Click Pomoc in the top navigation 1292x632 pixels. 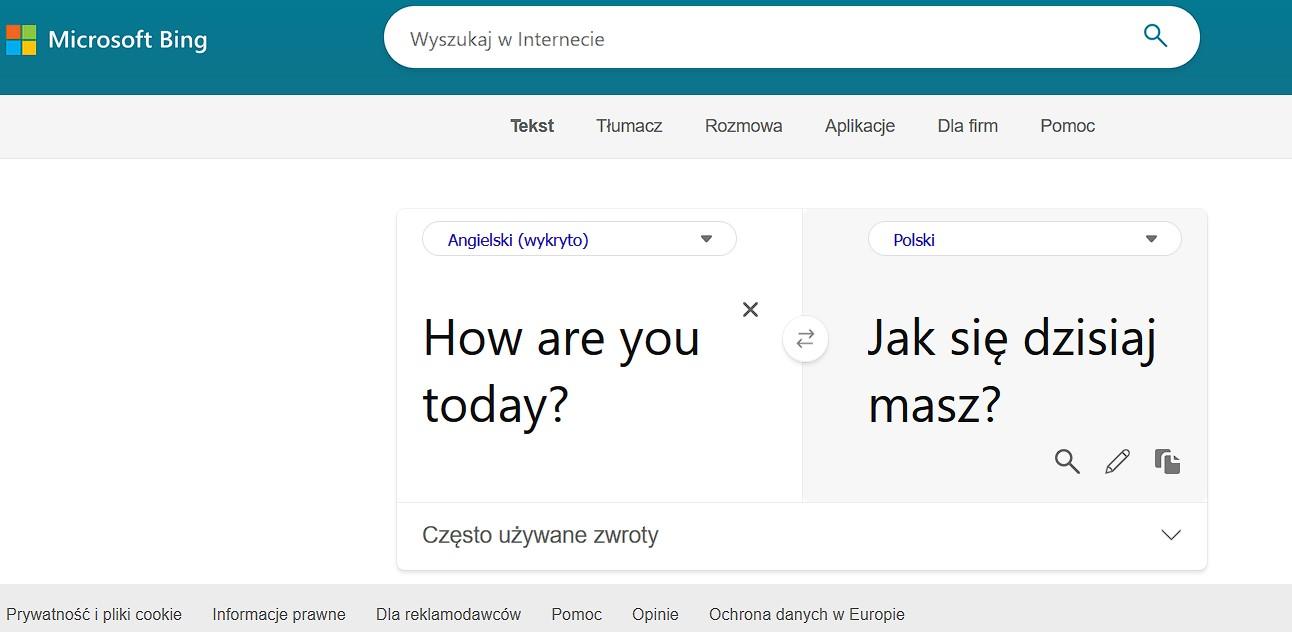tap(1067, 126)
